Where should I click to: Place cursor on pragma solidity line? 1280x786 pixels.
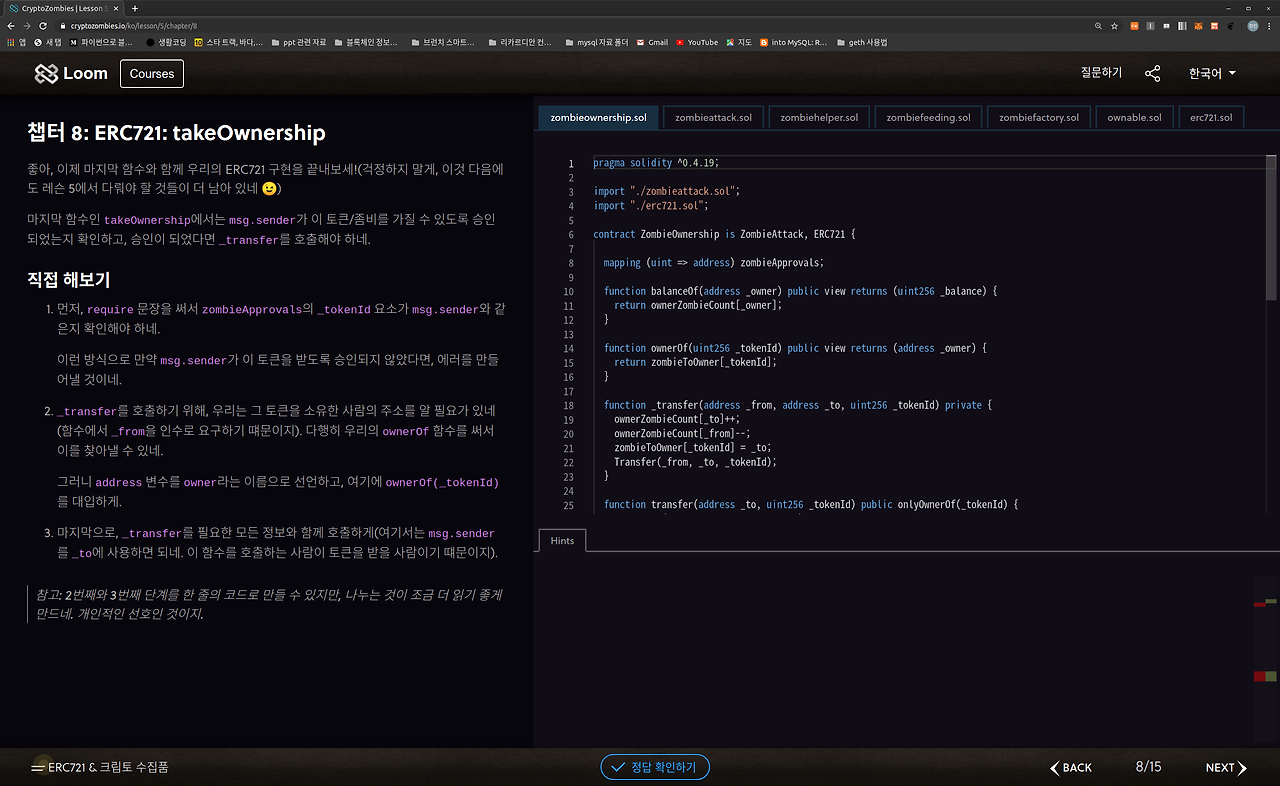click(x=656, y=163)
